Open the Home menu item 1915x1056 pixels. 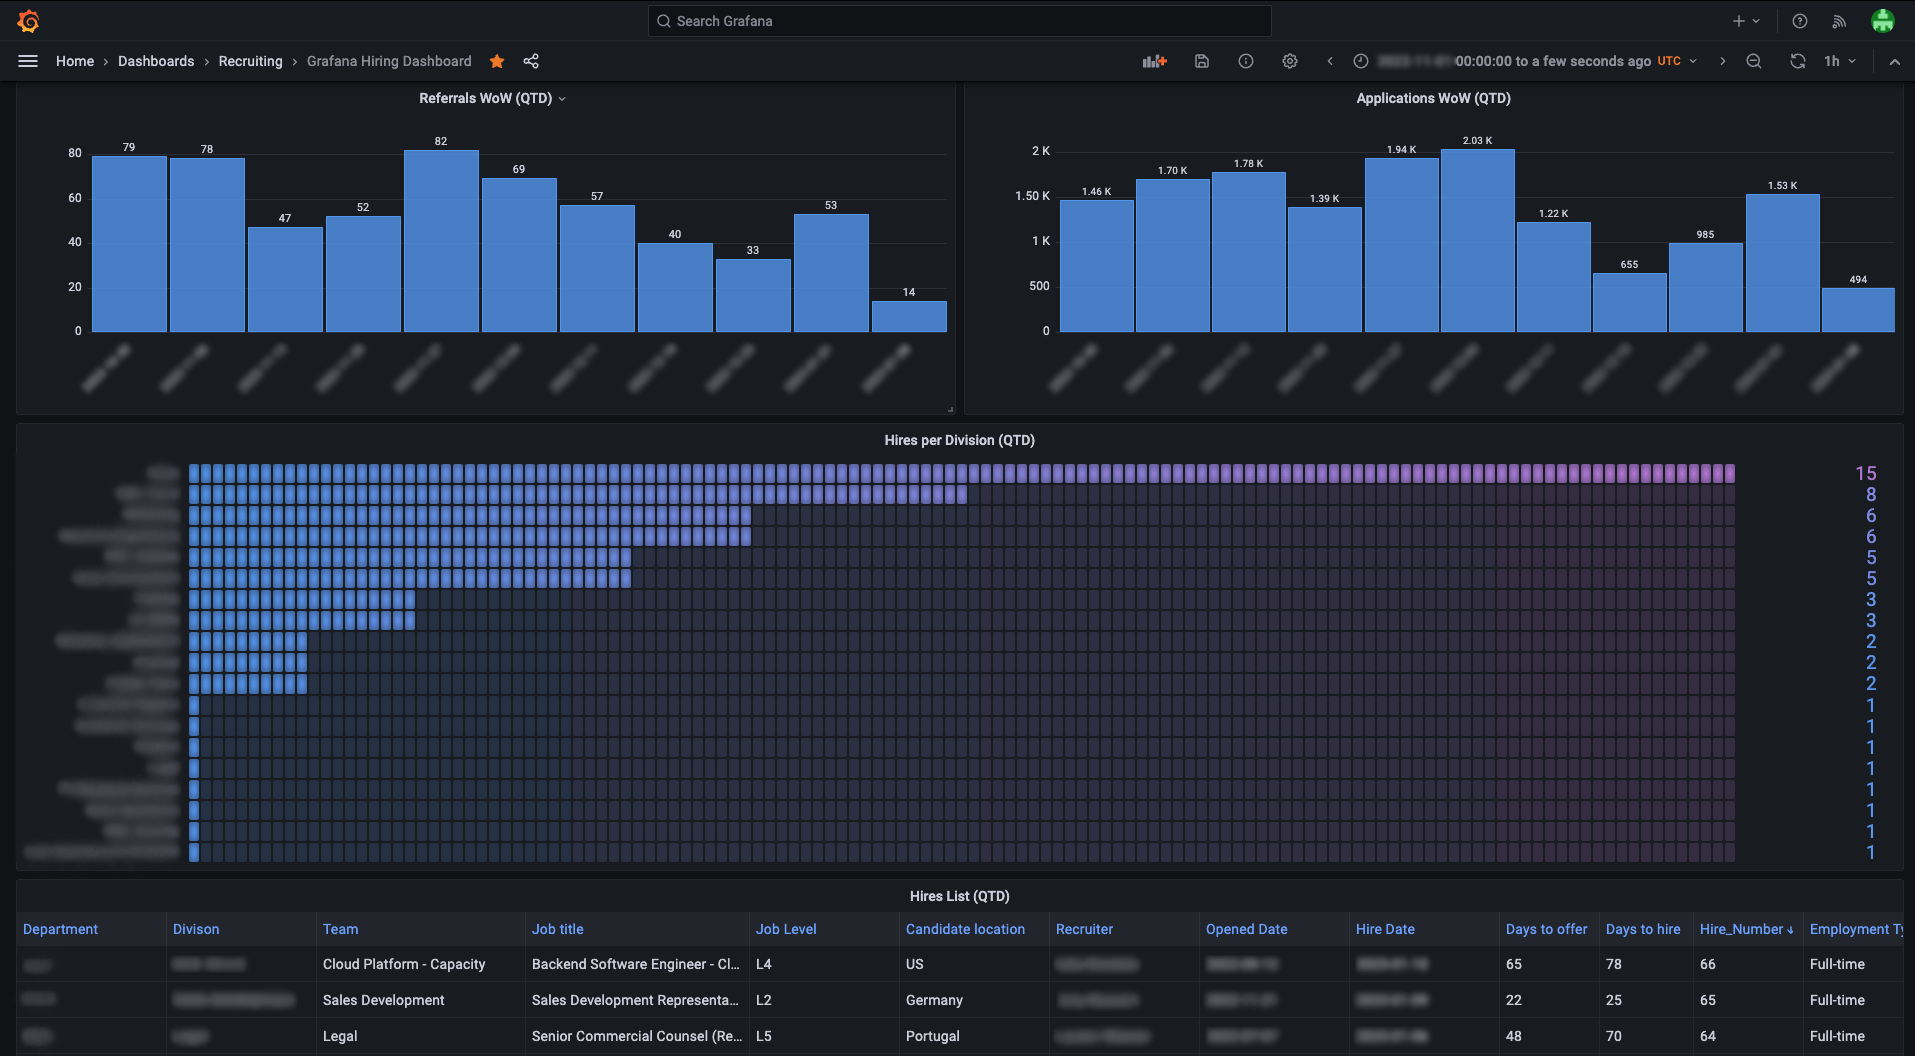coord(75,61)
